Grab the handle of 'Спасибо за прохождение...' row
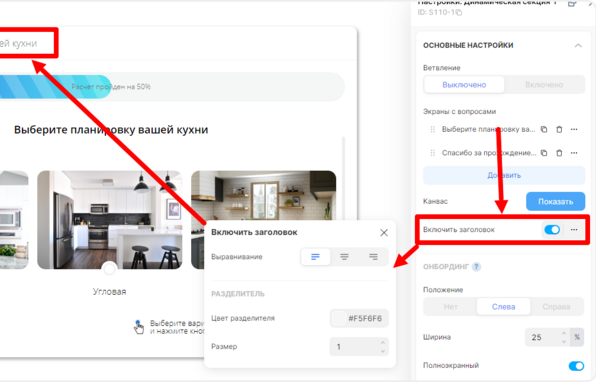The height and width of the screenshot is (382, 596). coord(433,153)
